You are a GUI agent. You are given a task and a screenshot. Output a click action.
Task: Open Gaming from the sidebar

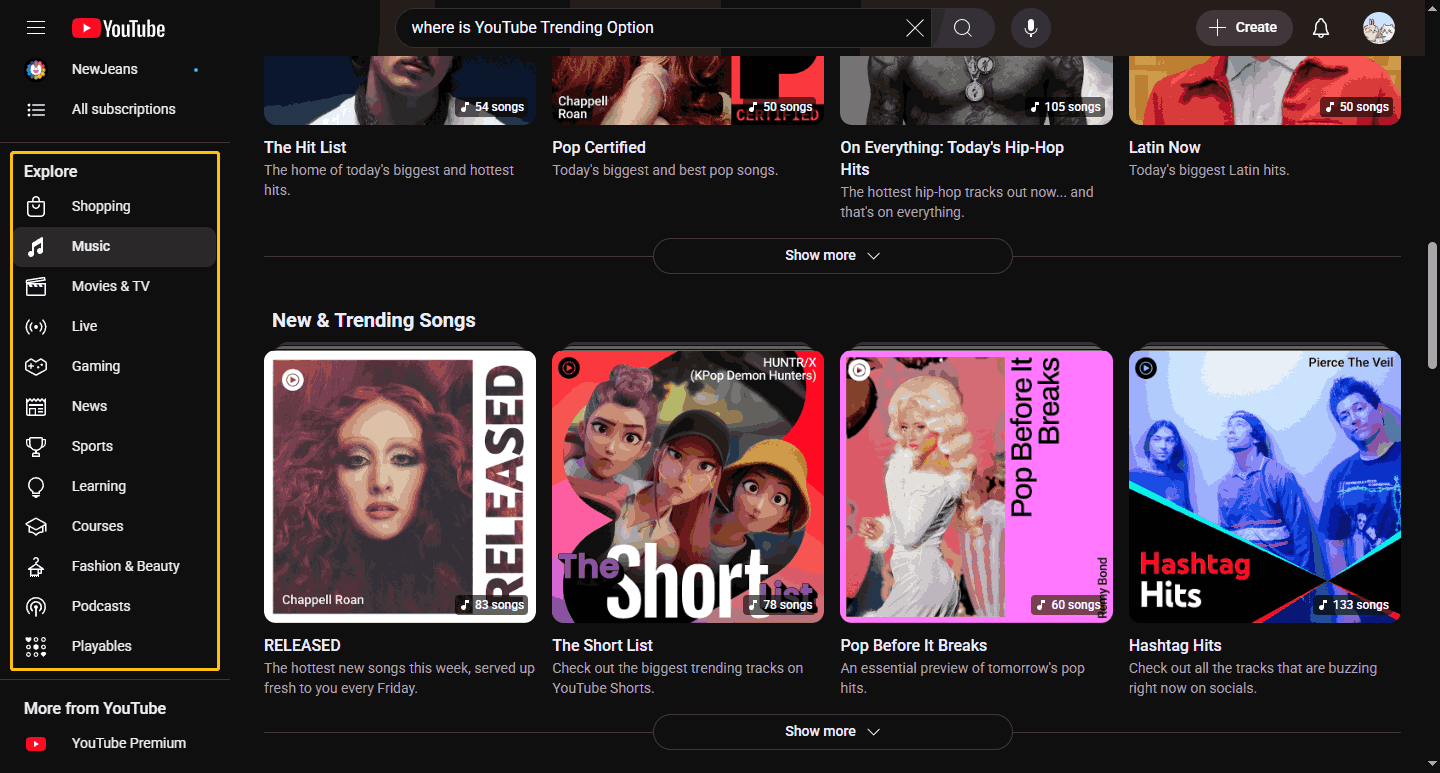pos(114,366)
